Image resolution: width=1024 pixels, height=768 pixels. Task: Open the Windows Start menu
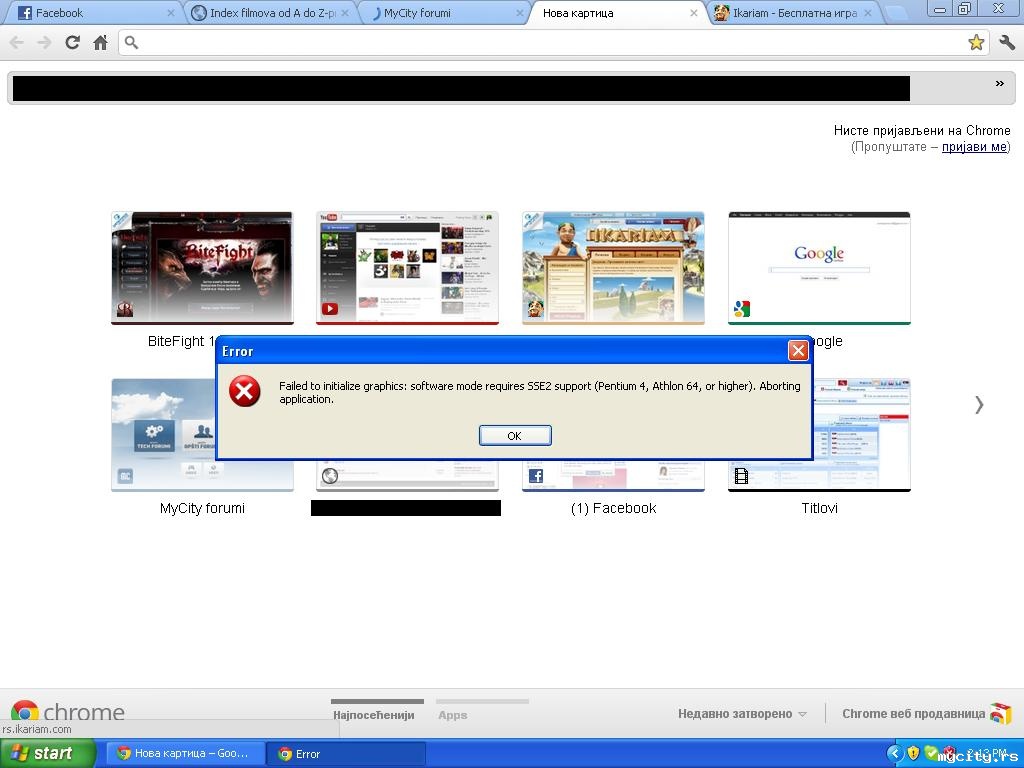[x=48, y=753]
